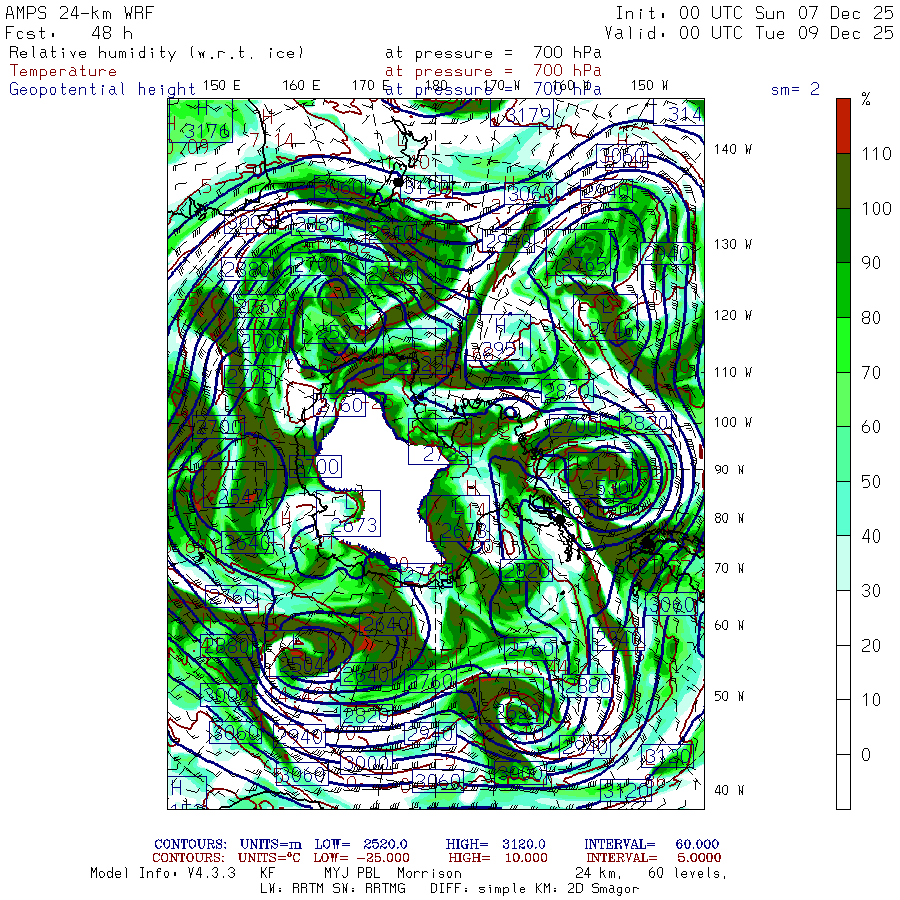Viewport: 900px width, 900px height.
Task: Click the "%" unit label above the color bar
Action: pyautogui.click(x=866, y=99)
